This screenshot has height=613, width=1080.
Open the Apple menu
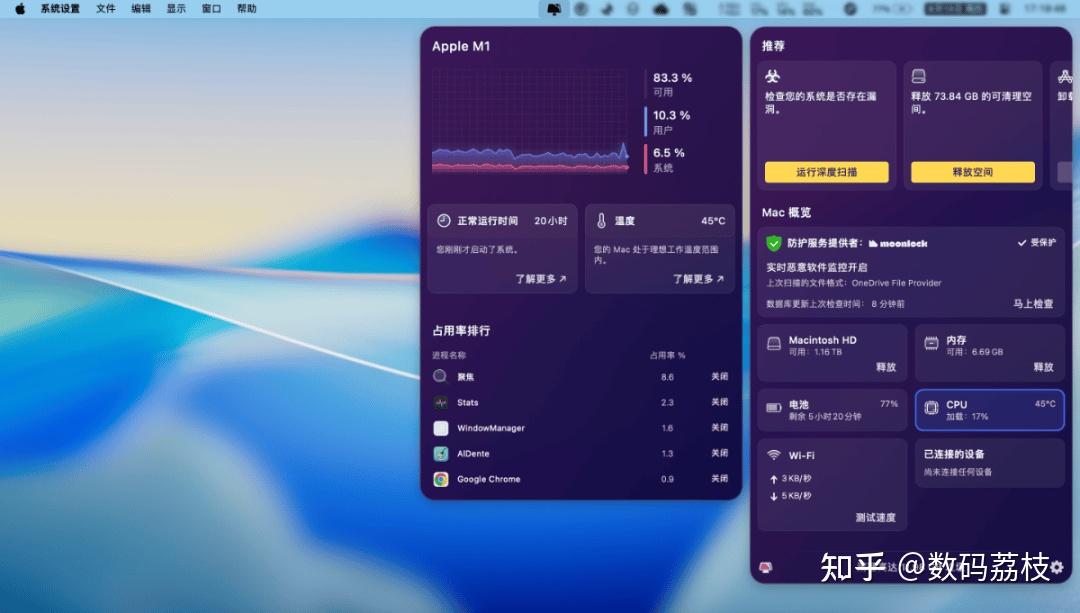click(x=20, y=9)
